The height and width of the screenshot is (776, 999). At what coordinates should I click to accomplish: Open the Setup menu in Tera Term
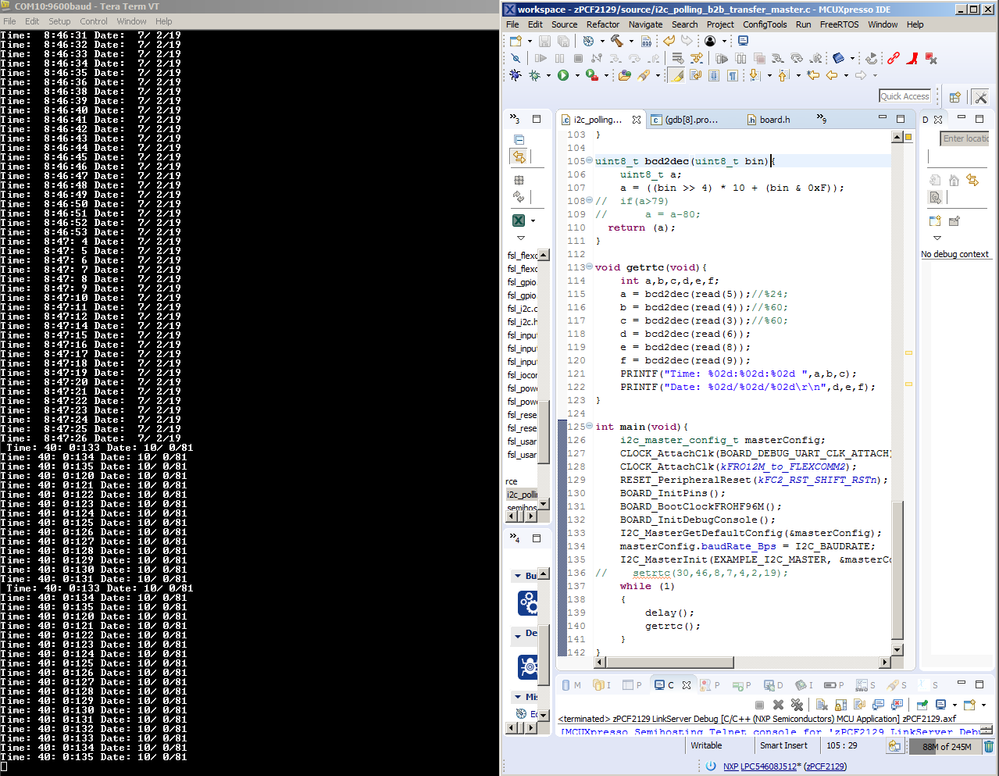tap(59, 21)
